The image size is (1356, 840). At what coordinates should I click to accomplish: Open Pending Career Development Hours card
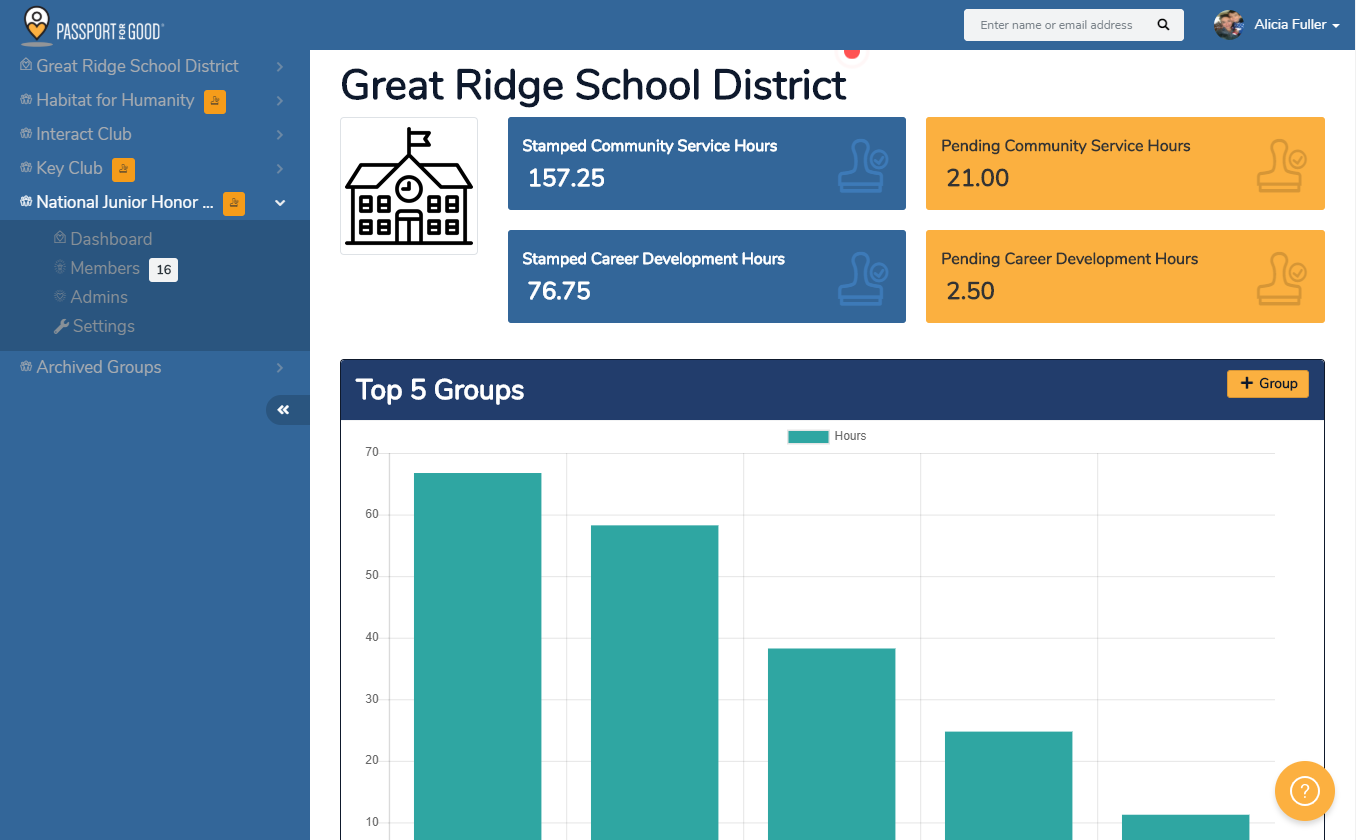pyautogui.click(x=1125, y=277)
